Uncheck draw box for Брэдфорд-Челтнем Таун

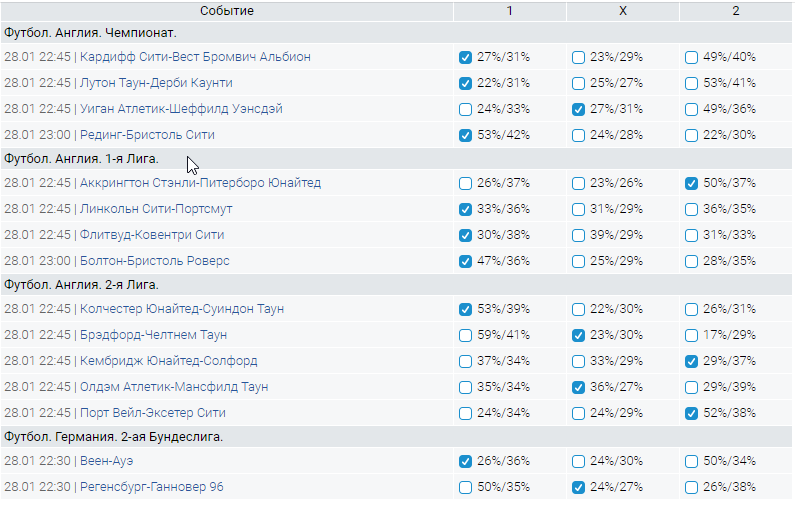(578, 335)
